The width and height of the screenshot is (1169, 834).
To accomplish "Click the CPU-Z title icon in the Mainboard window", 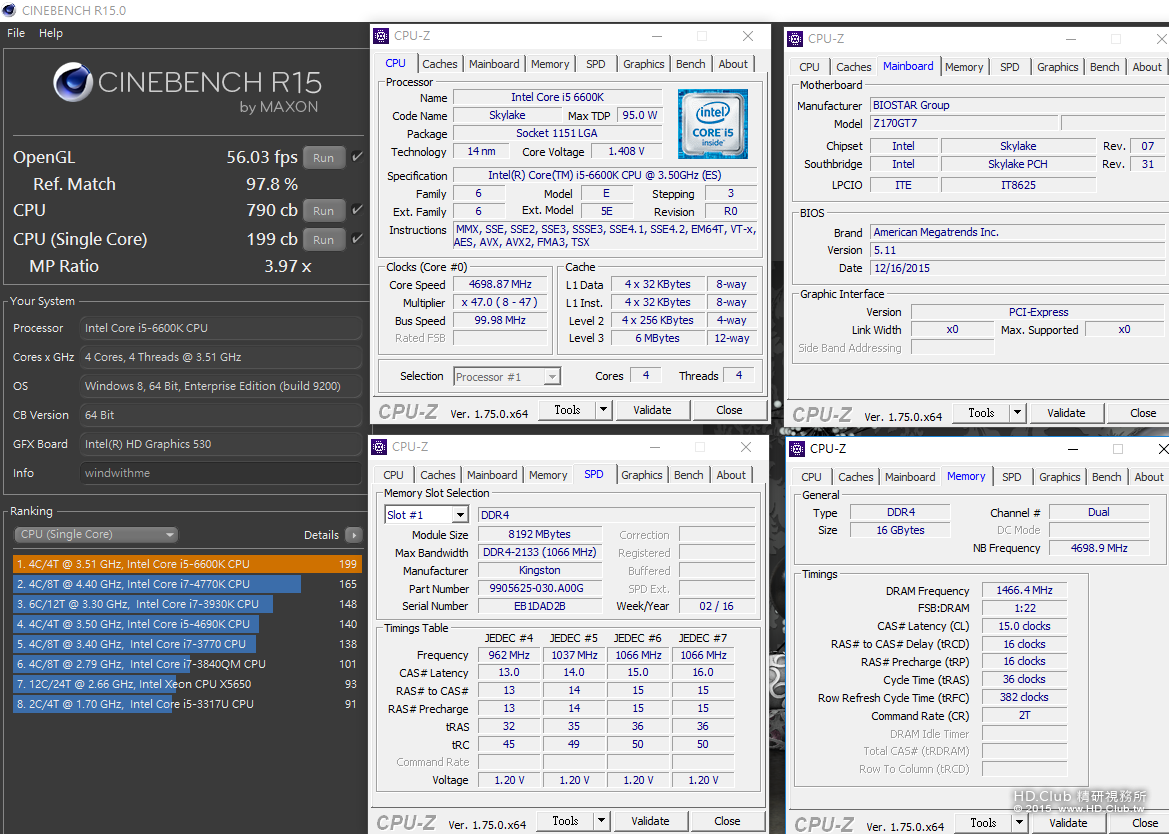I will [795, 39].
